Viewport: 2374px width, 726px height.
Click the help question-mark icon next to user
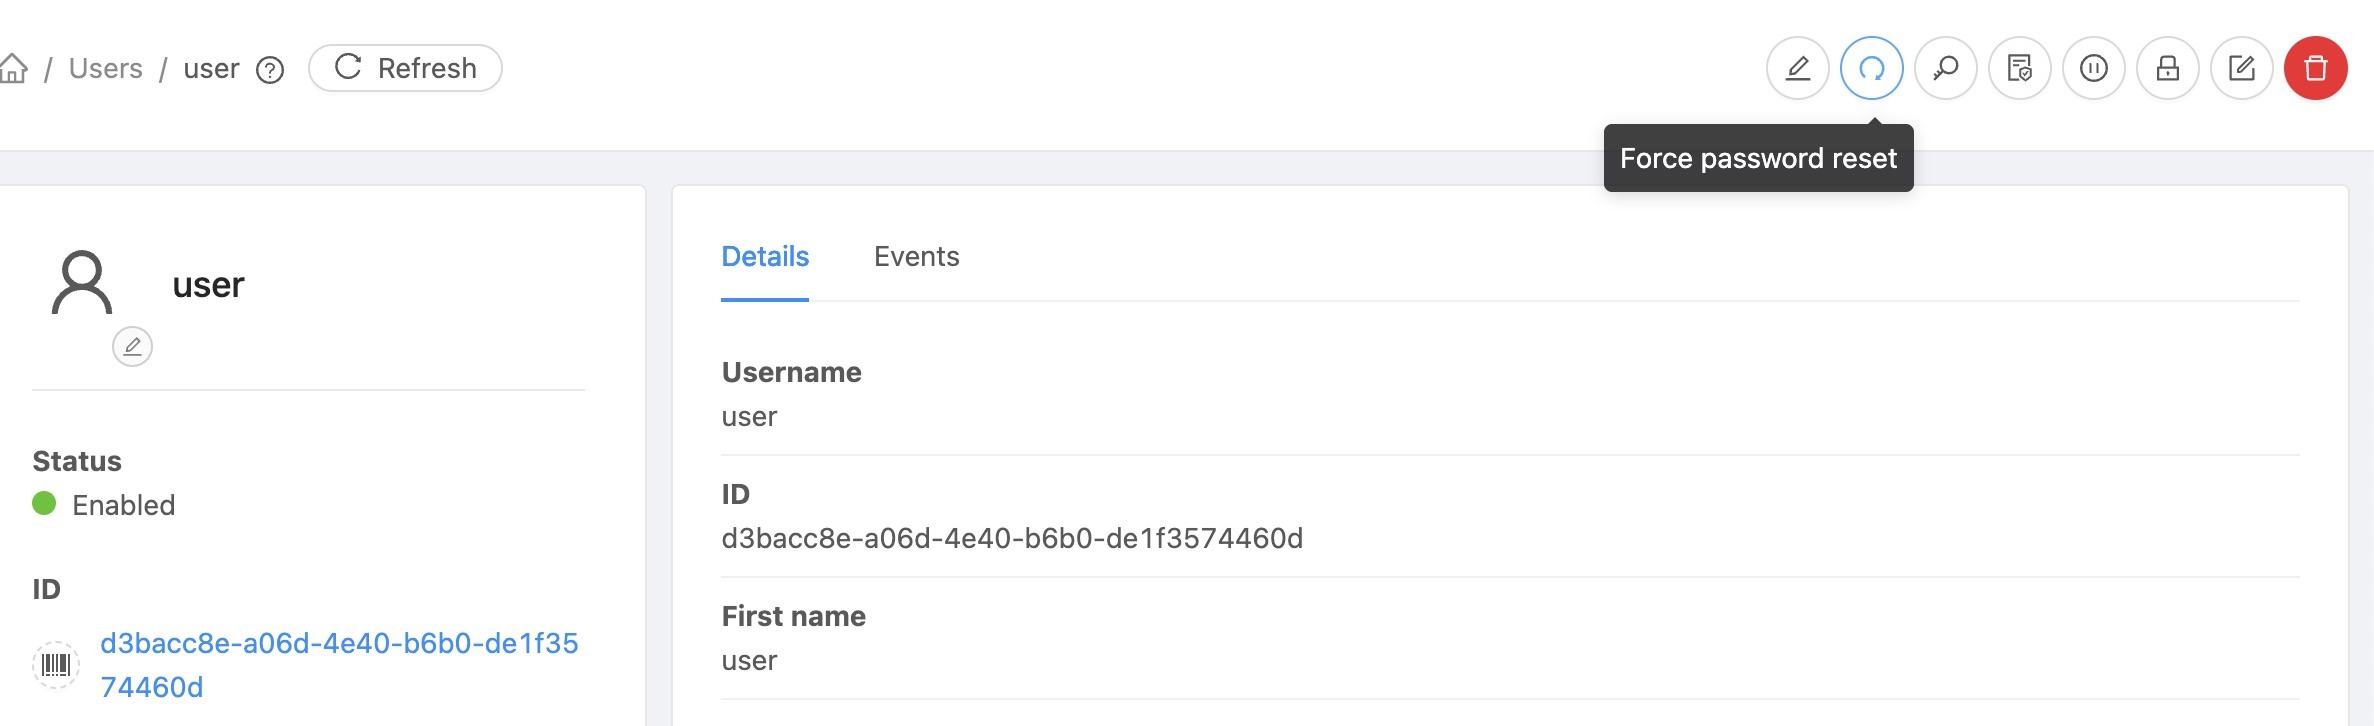(267, 70)
